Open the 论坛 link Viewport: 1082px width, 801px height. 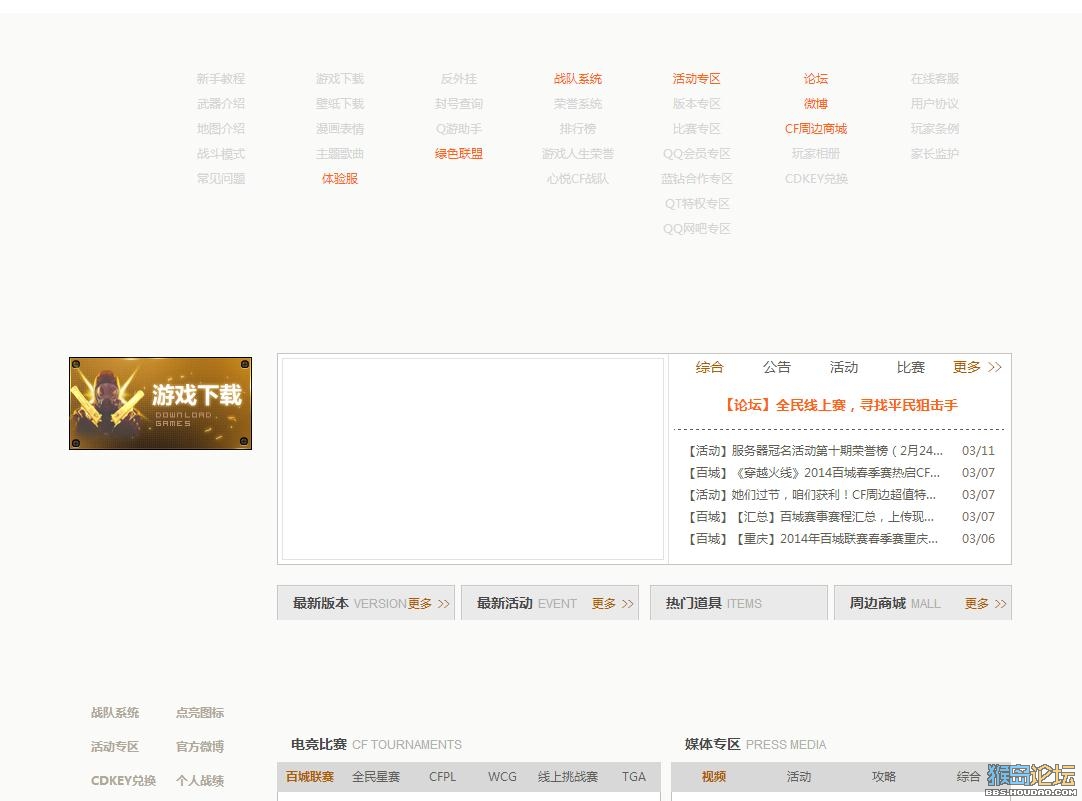point(816,79)
